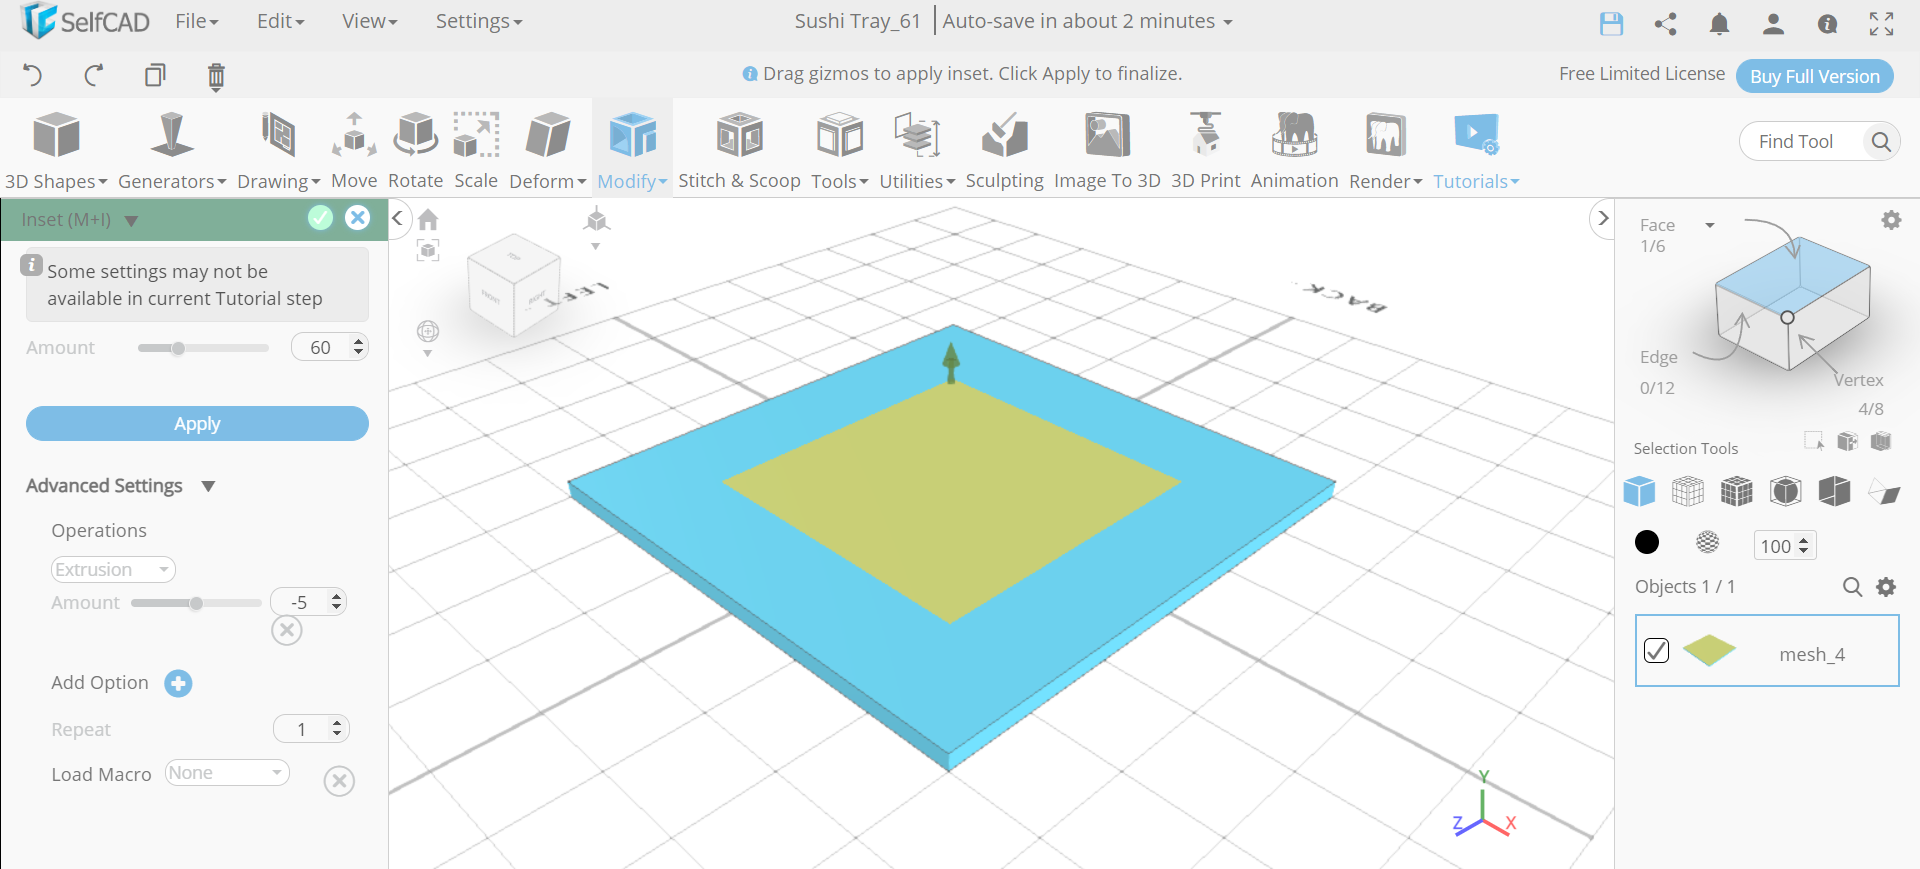Toggle the striped sphere transparency icon
This screenshot has width=1920, height=869.
[1708, 542]
